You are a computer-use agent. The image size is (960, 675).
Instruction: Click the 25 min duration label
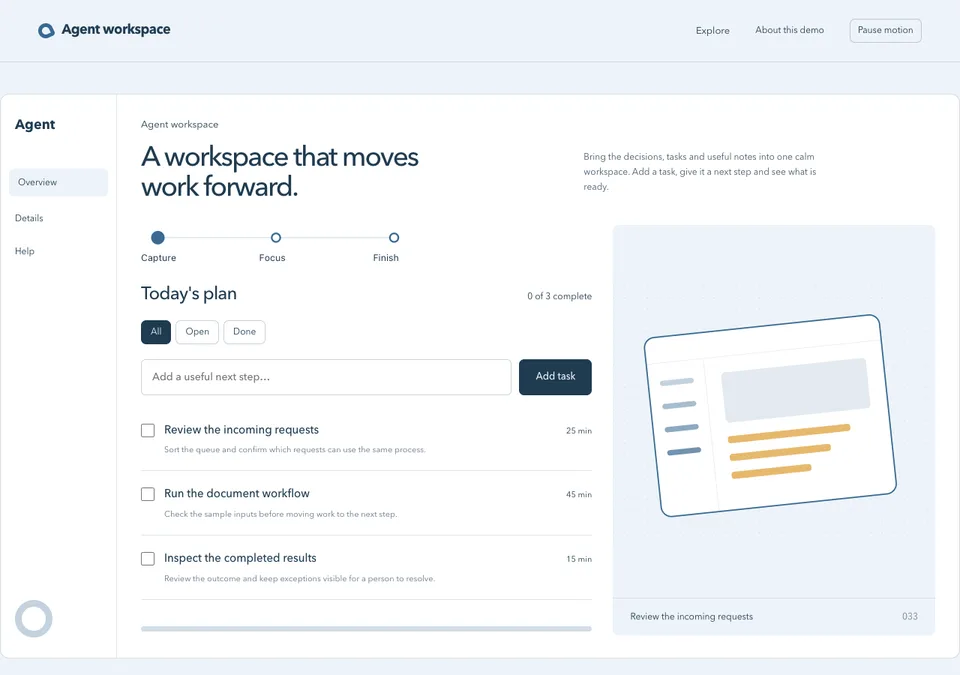(579, 431)
